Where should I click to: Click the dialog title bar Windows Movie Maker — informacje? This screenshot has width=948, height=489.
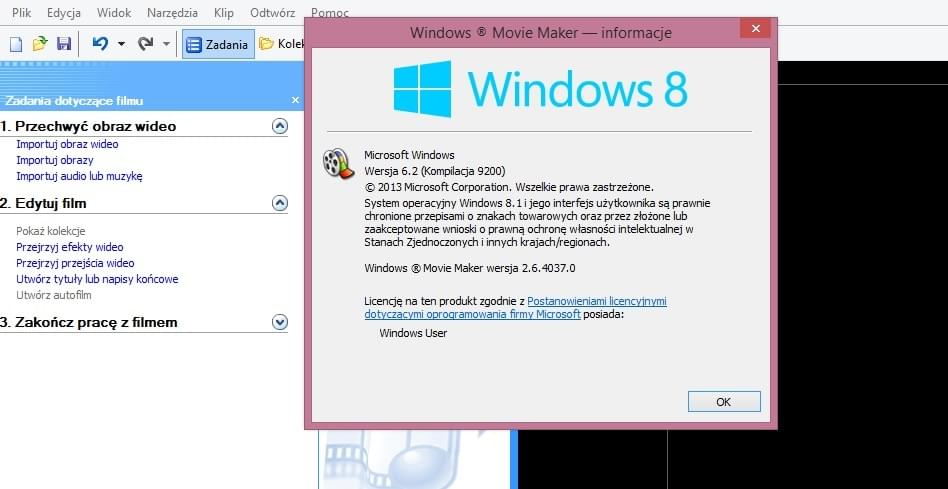click(x=540, y=32)
